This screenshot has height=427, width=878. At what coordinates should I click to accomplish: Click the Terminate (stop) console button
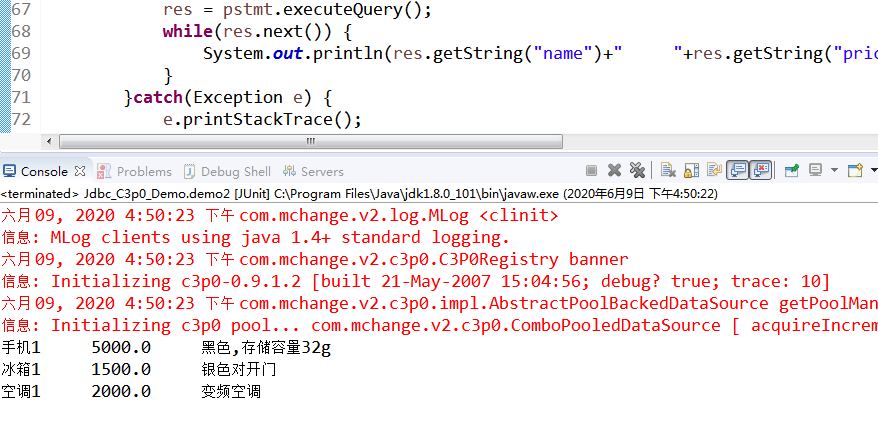click(x=591, y=171)
